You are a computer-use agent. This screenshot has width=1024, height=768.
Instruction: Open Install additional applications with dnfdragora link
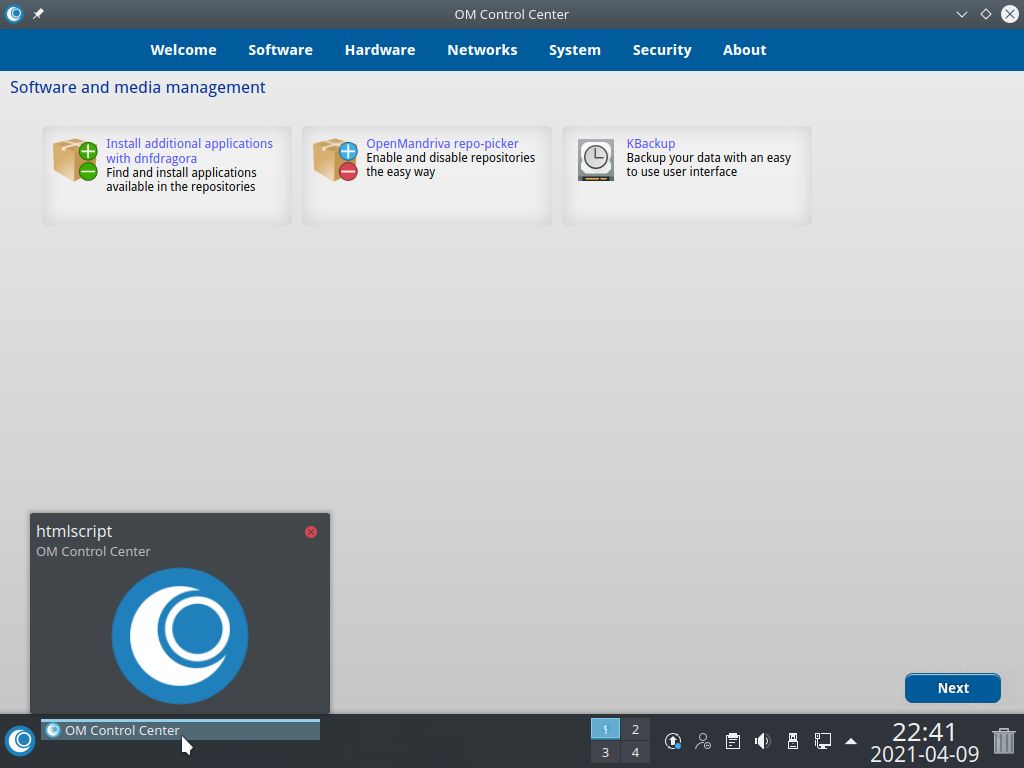pos(189,151)
